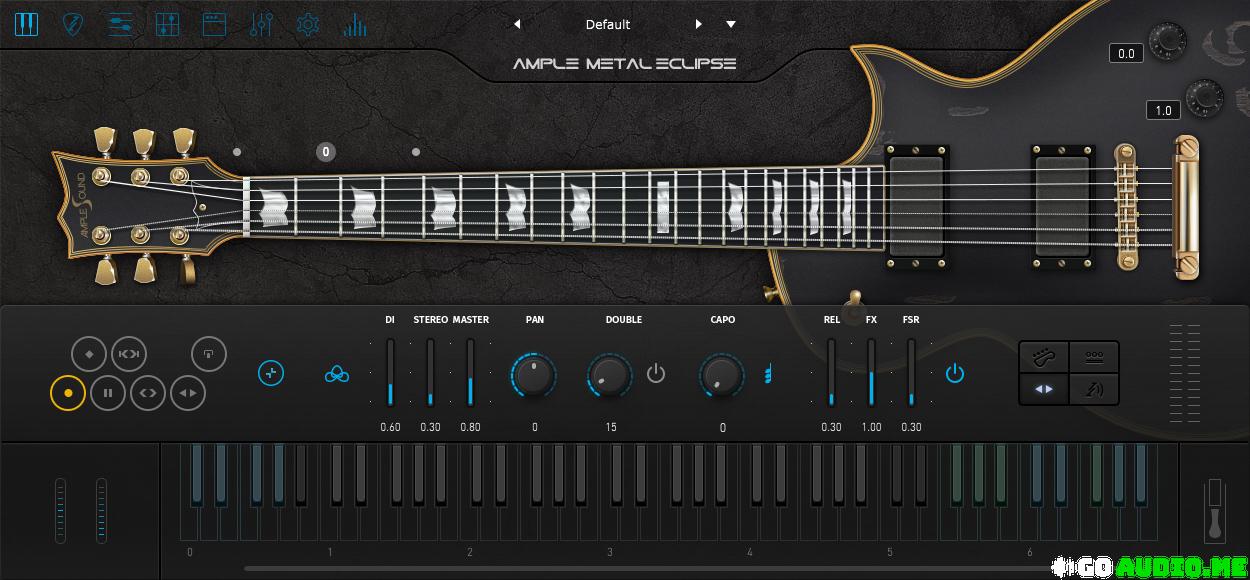Click the blue hand fingering icon
Screen dimensions: 1250x580
[x=768, y=374]
